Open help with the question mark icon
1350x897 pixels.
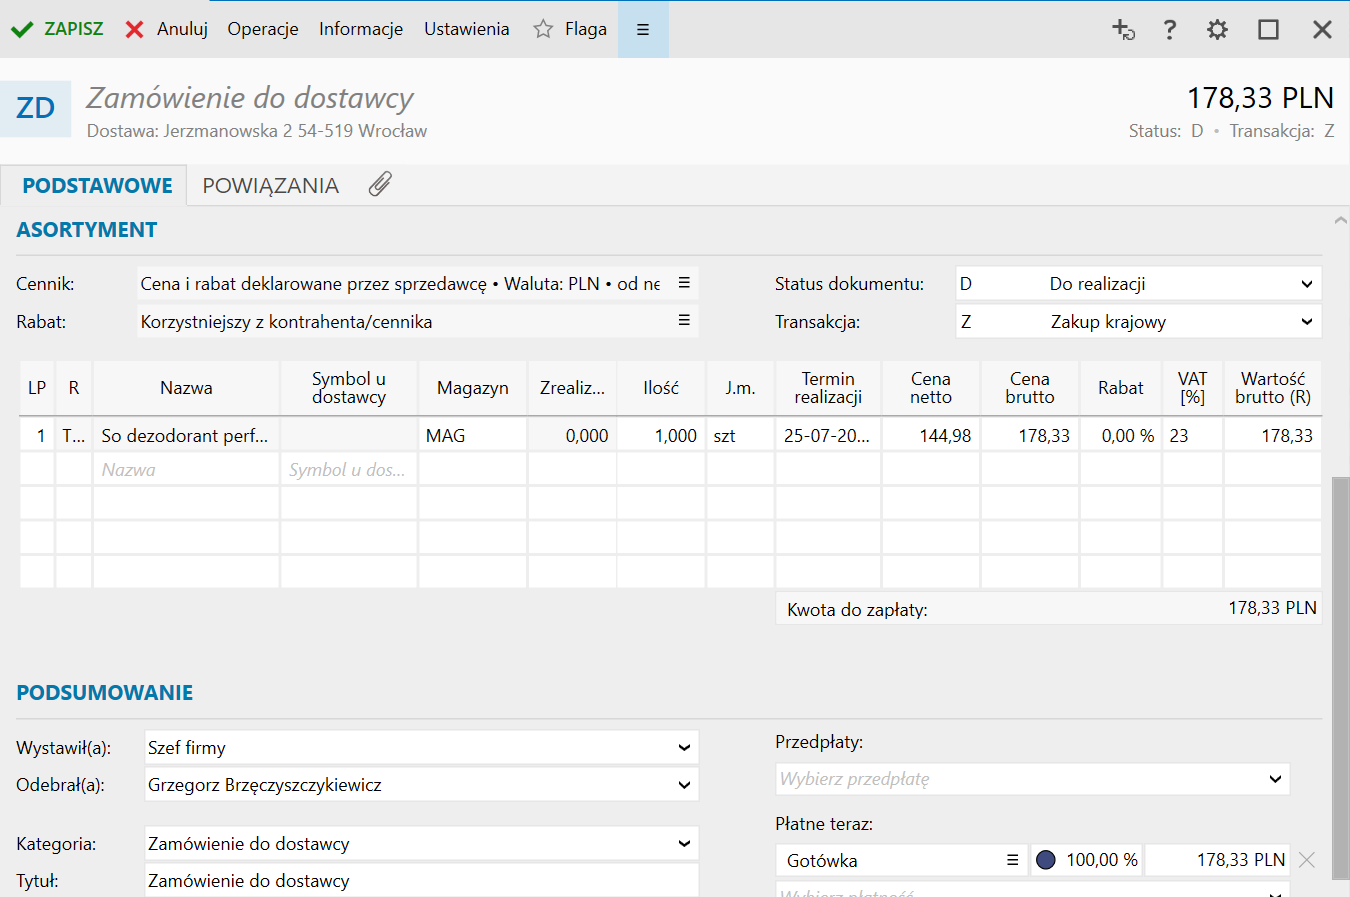1169,29
